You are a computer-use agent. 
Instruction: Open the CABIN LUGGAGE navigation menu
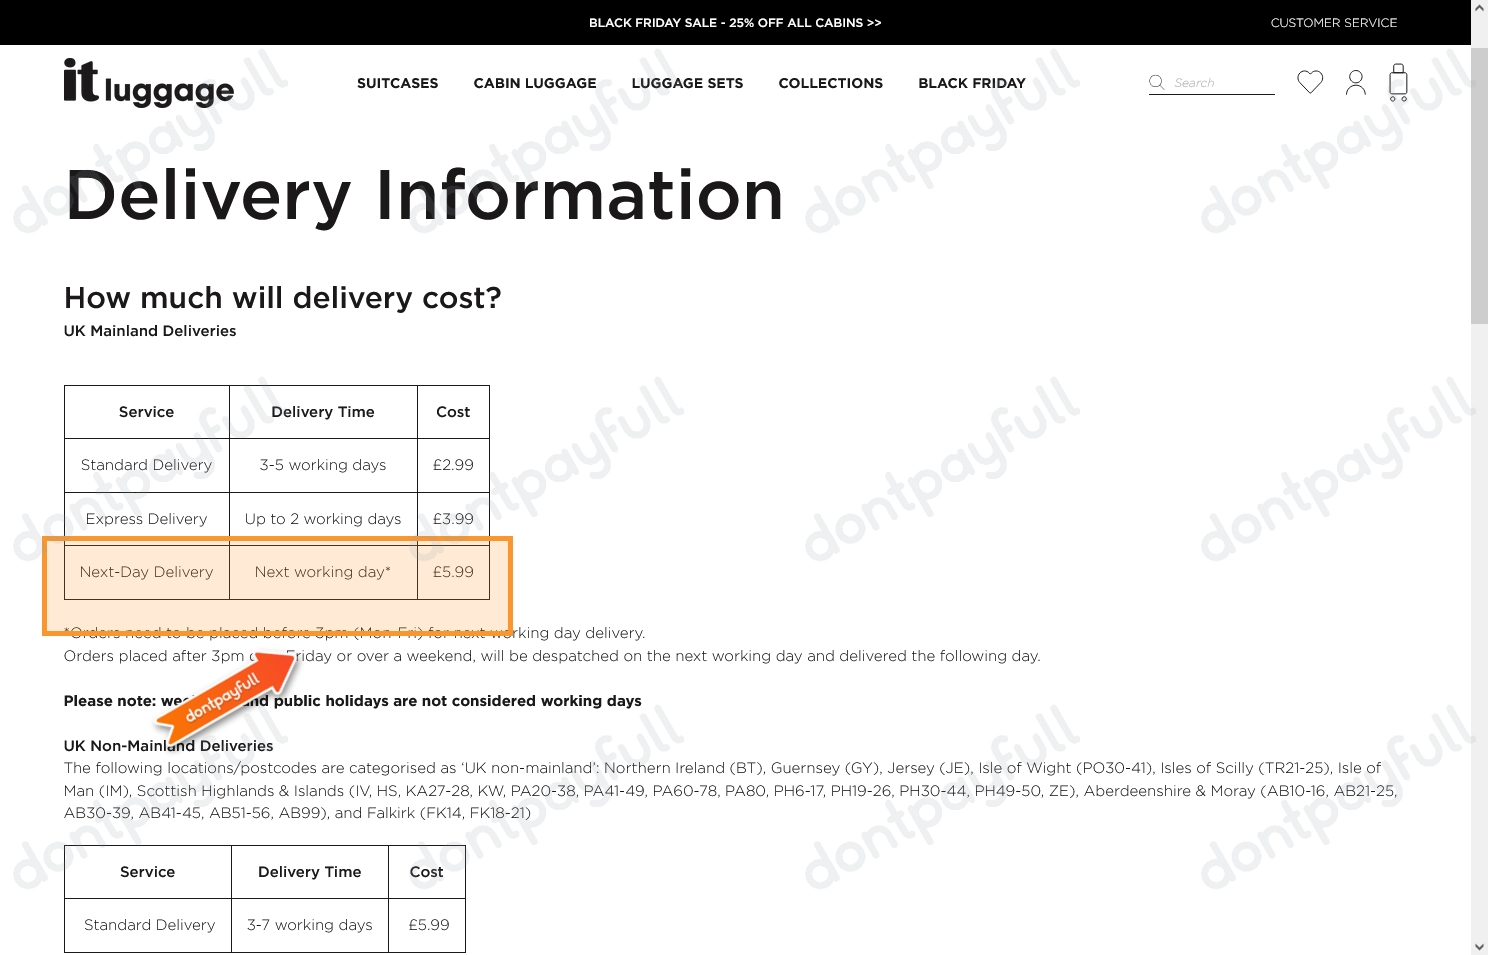[535, 83]
